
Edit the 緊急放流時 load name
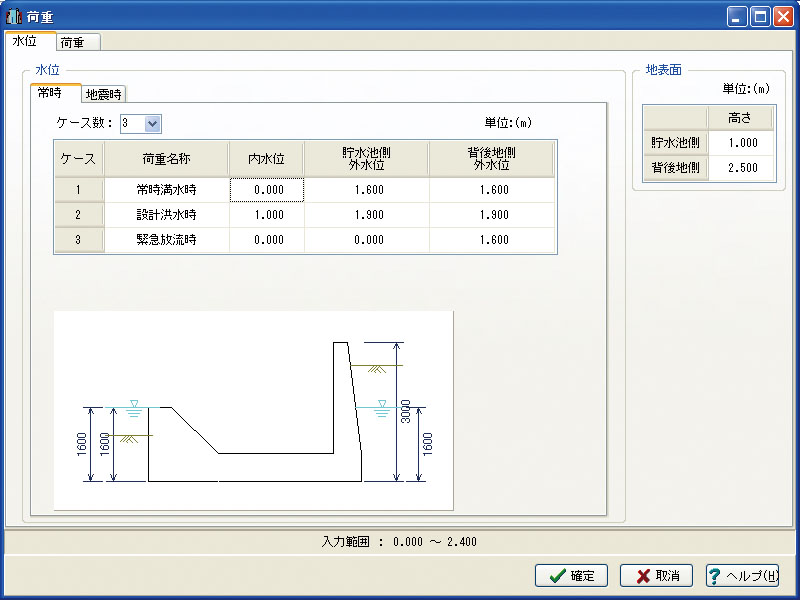point(167,240)
